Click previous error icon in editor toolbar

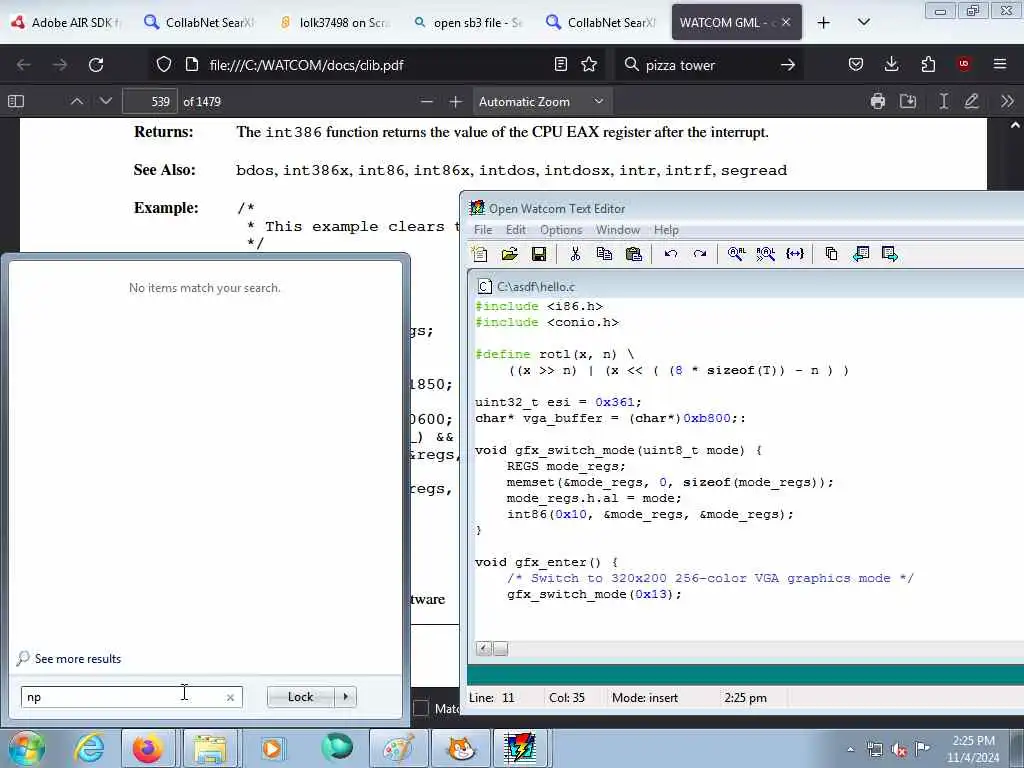[861, 254]
